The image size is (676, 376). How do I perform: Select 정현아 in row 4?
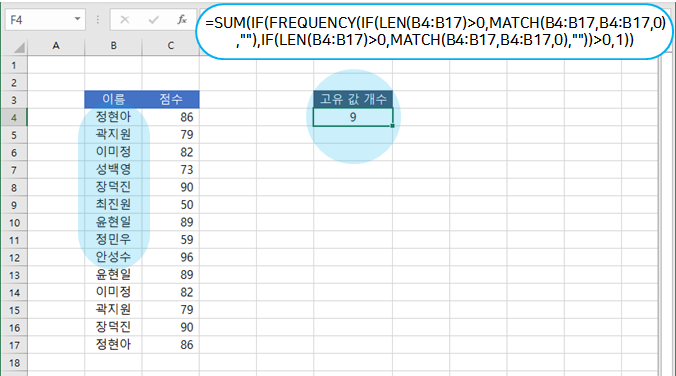pos(113,117)
